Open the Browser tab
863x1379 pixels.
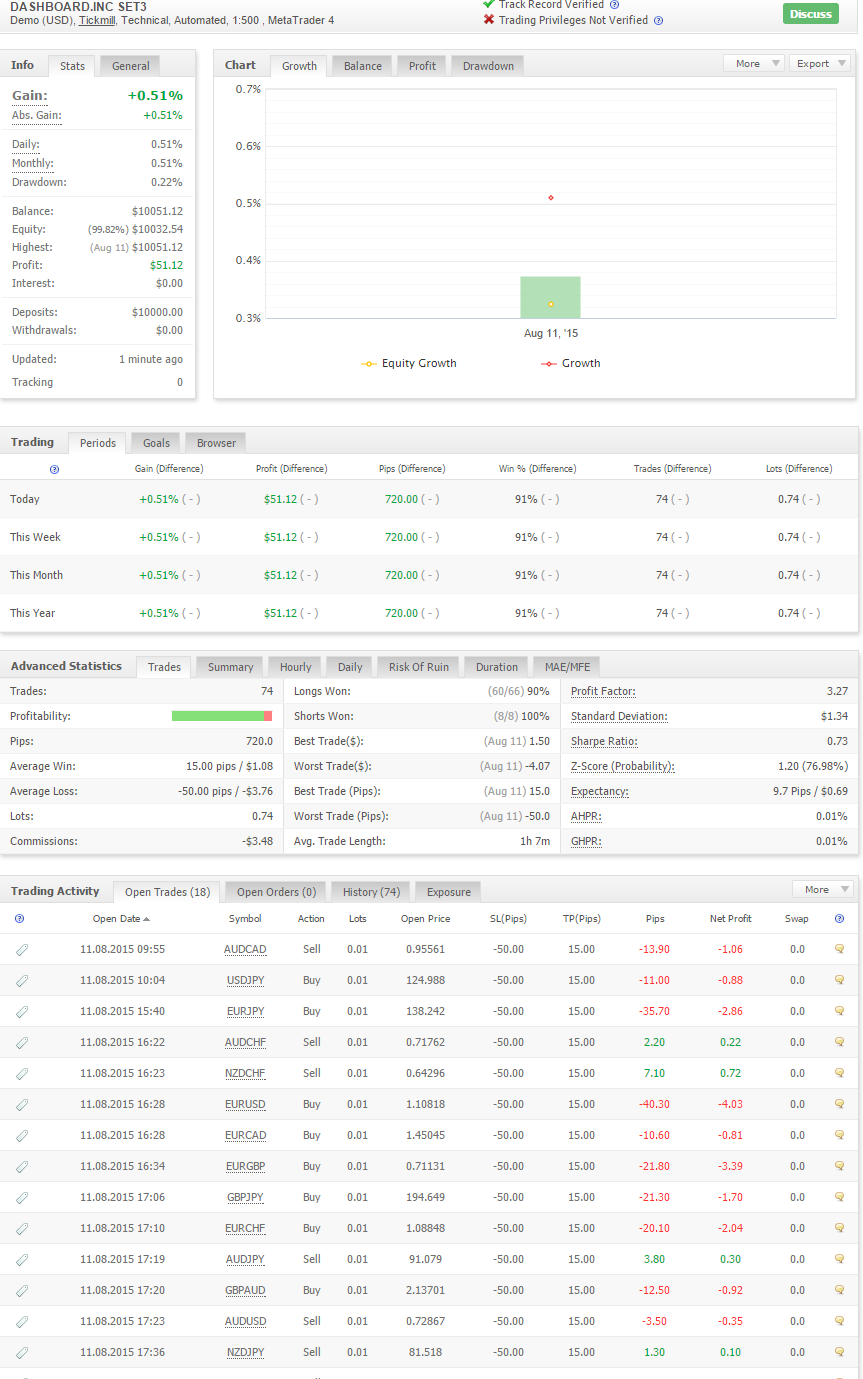216,443
